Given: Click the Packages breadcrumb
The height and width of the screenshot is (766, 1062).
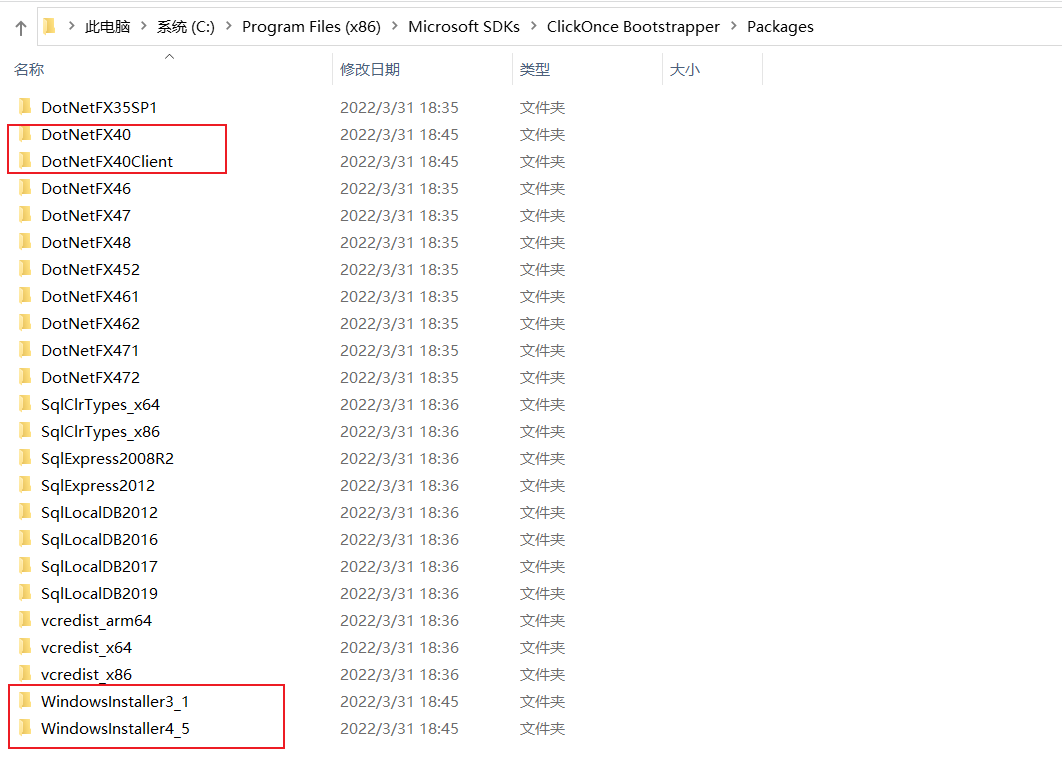Looking at the screenshot, I should click(x=780, y=27).
